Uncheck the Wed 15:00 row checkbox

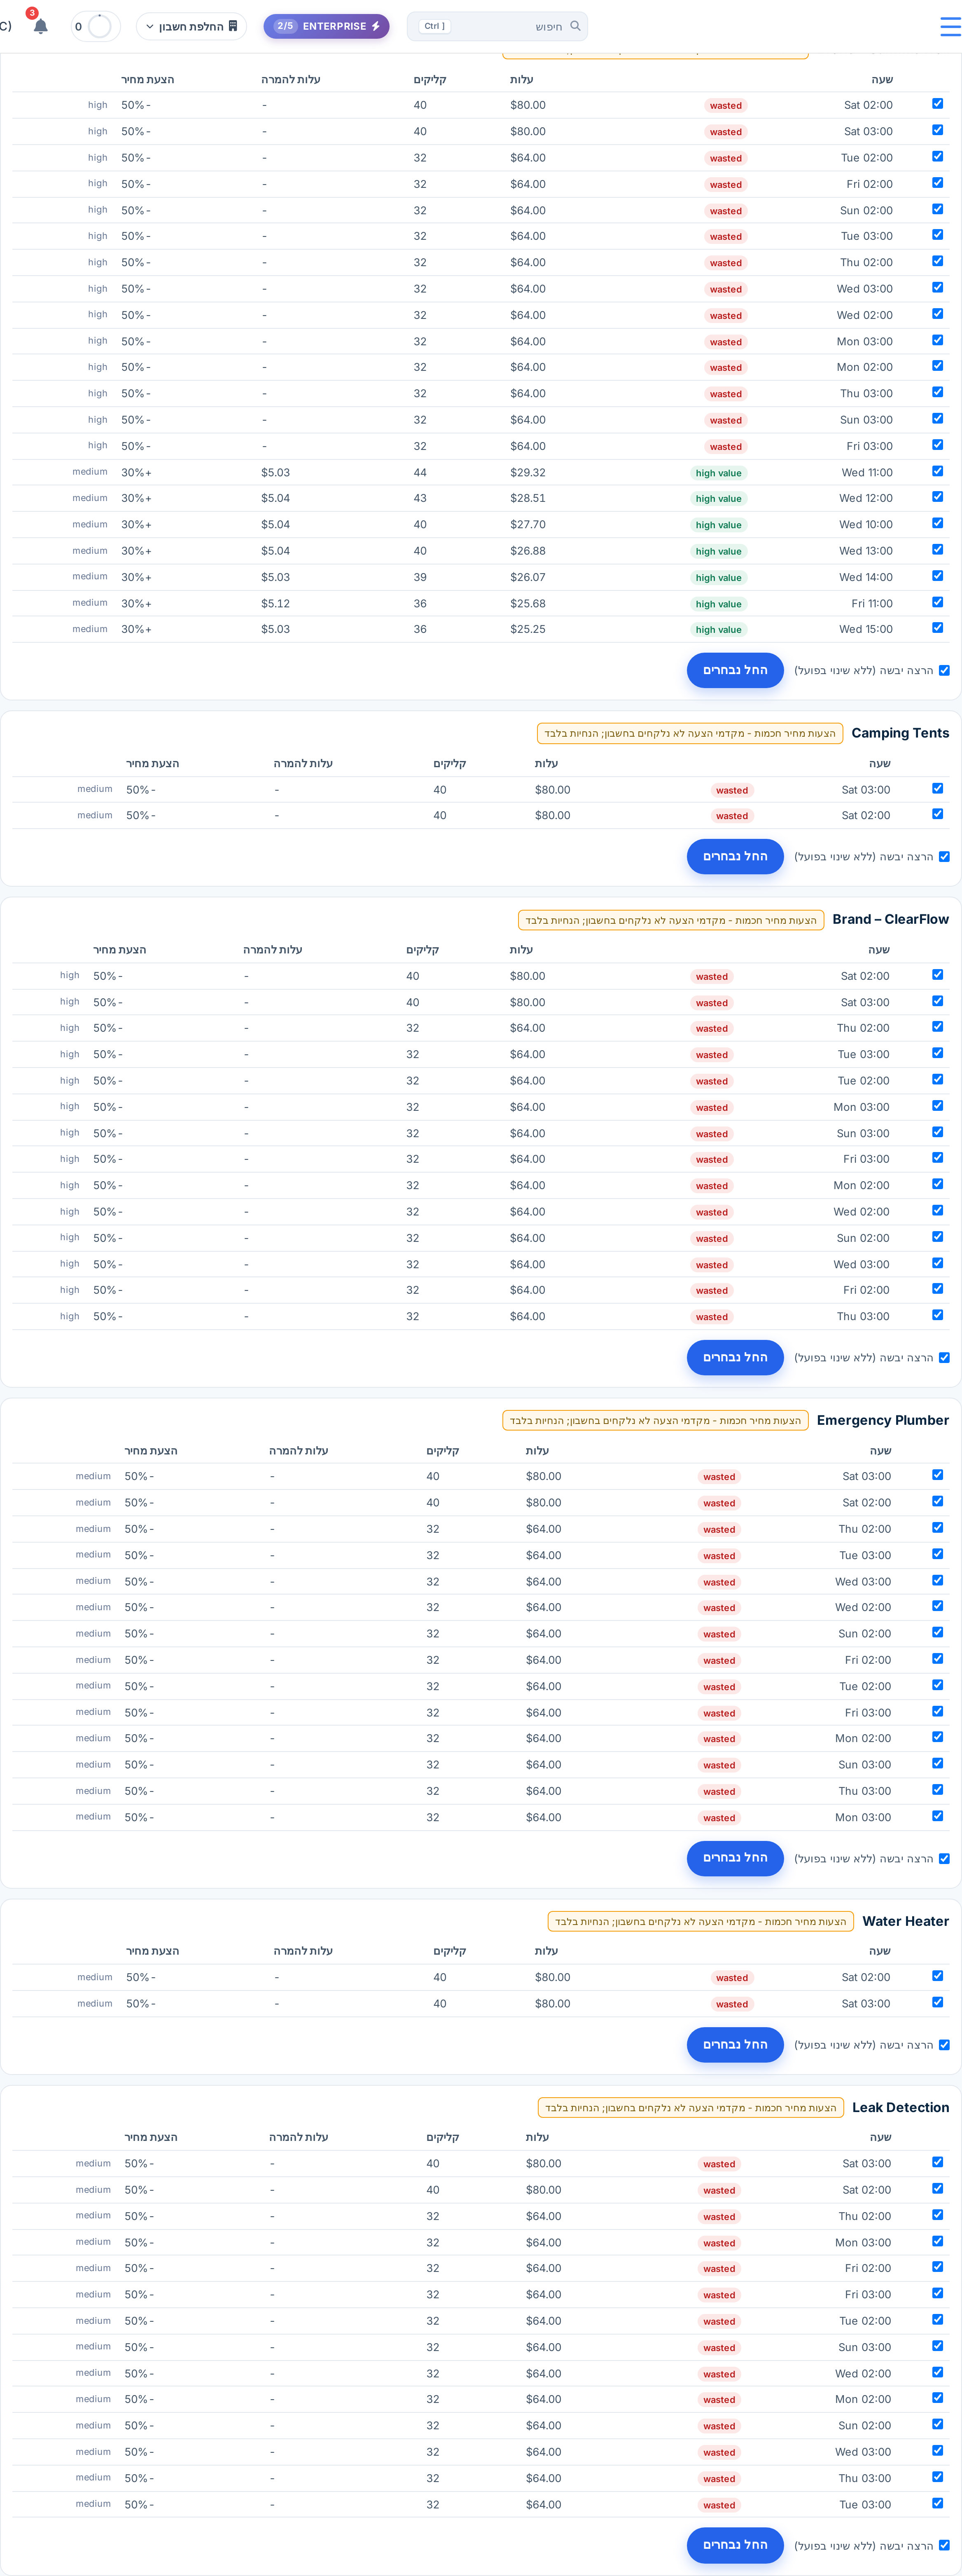tap(937, 628)
